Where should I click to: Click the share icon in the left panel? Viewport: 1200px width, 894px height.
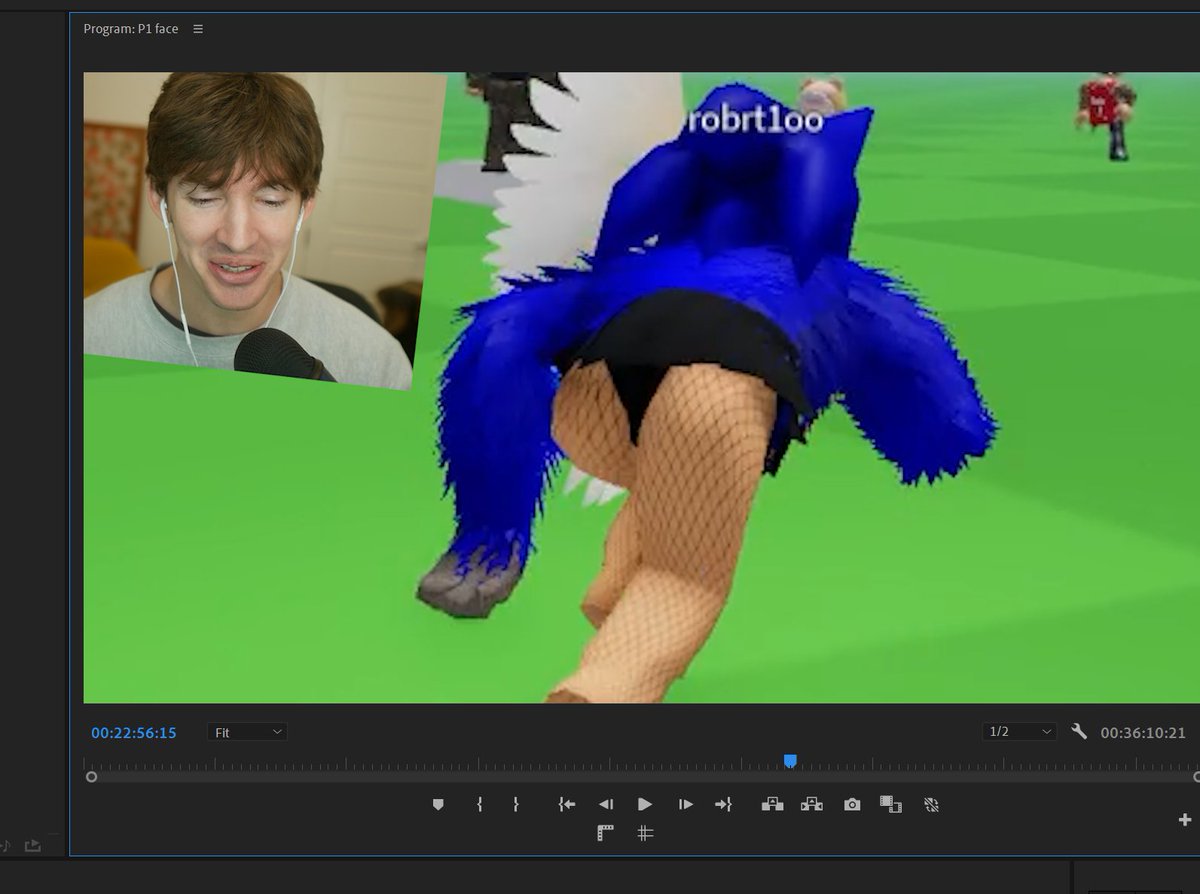[33, 846]
